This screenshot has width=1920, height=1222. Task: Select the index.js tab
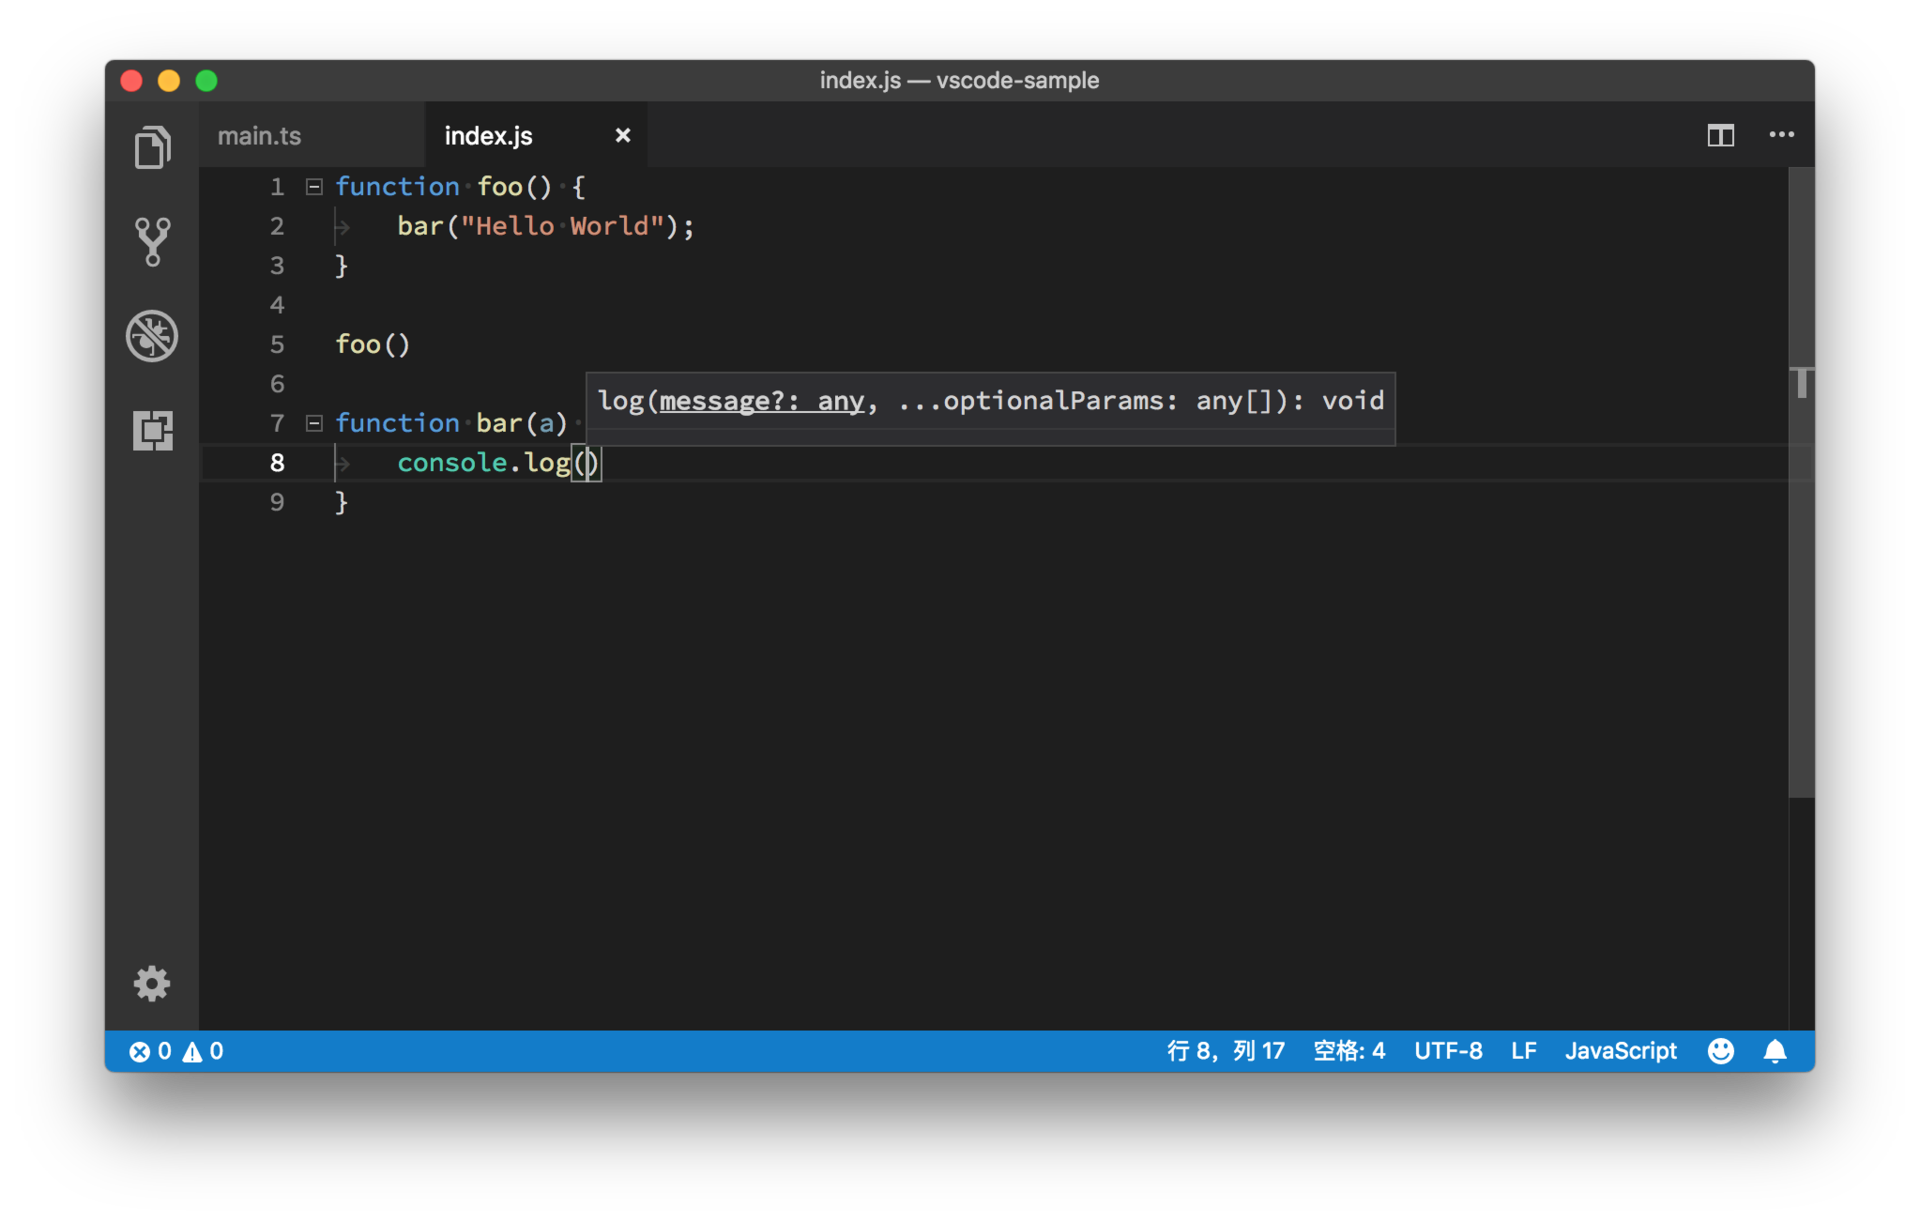tap(489, 136)
